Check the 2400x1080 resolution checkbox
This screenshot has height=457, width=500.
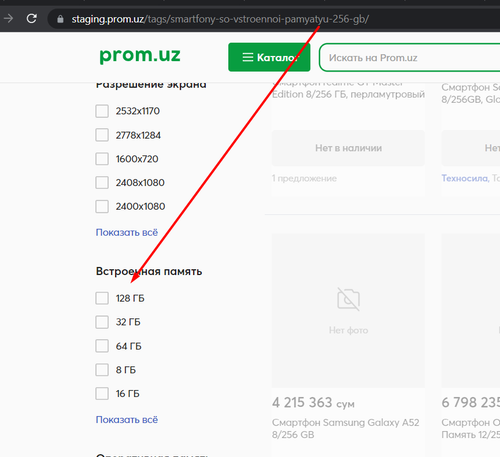102,206
